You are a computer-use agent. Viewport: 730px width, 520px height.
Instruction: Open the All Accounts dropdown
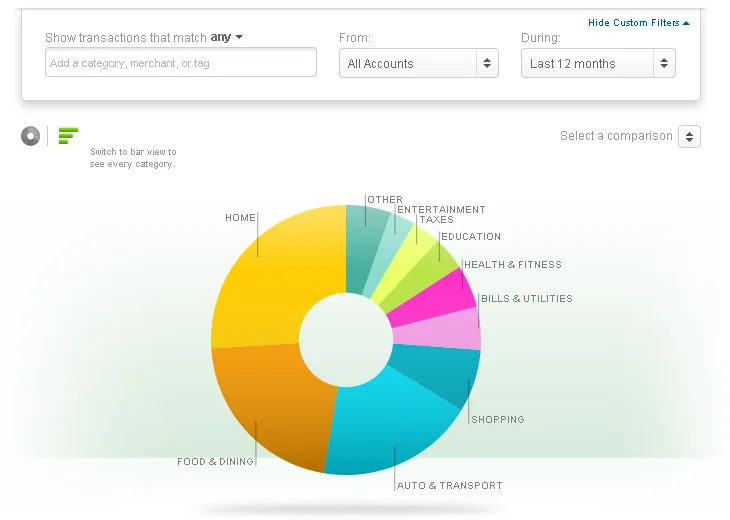point(419,63)
